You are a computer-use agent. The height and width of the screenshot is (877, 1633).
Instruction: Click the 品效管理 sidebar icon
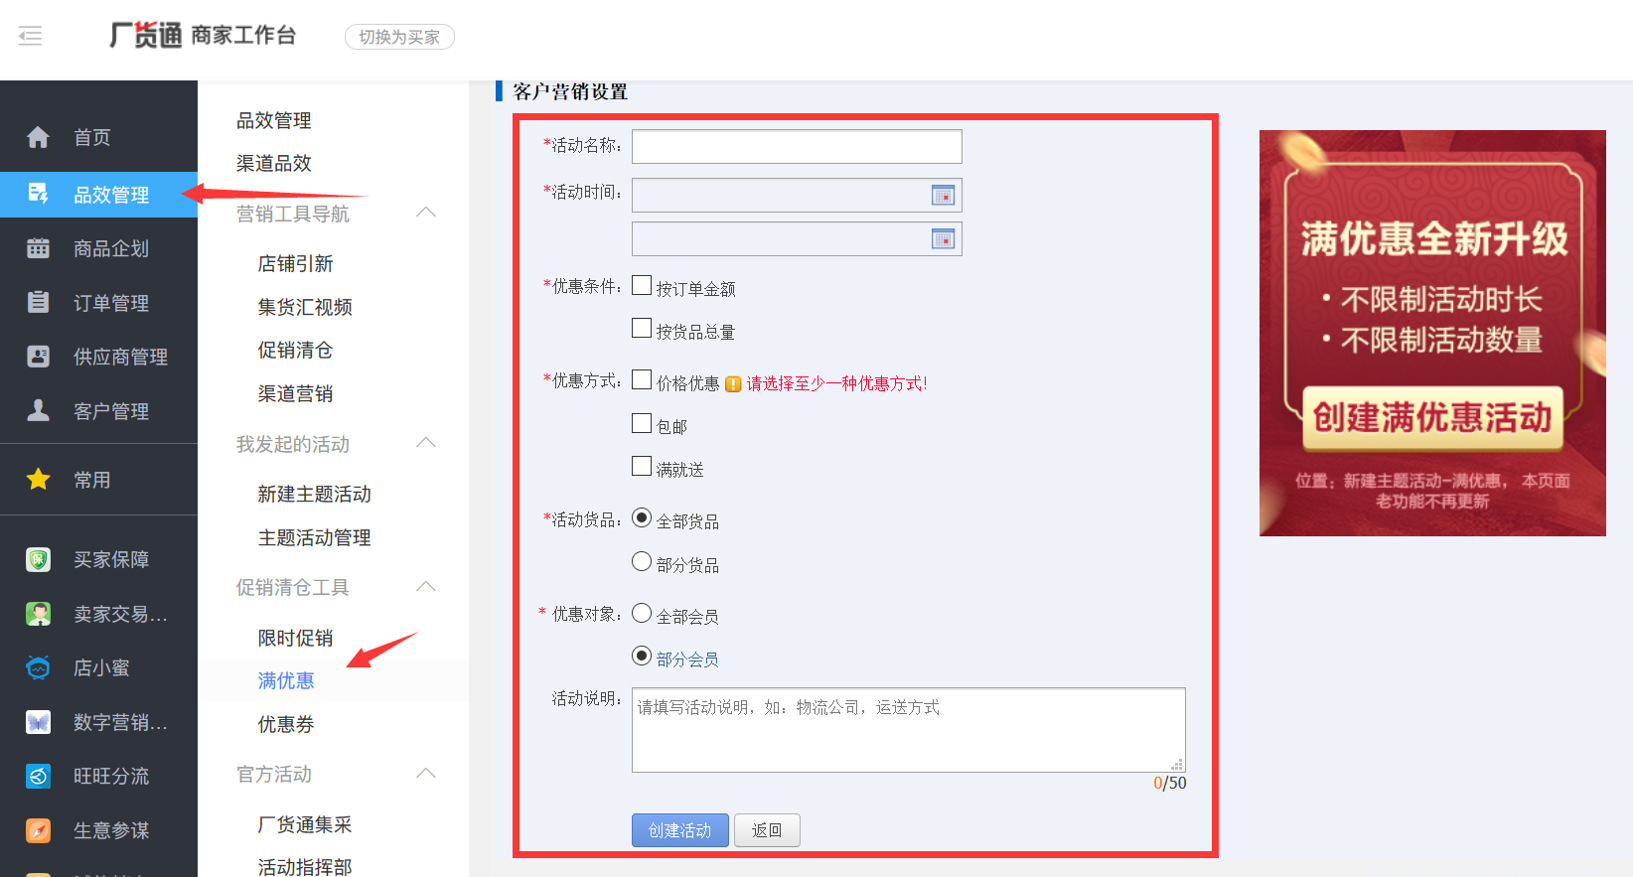click(38, 194)
